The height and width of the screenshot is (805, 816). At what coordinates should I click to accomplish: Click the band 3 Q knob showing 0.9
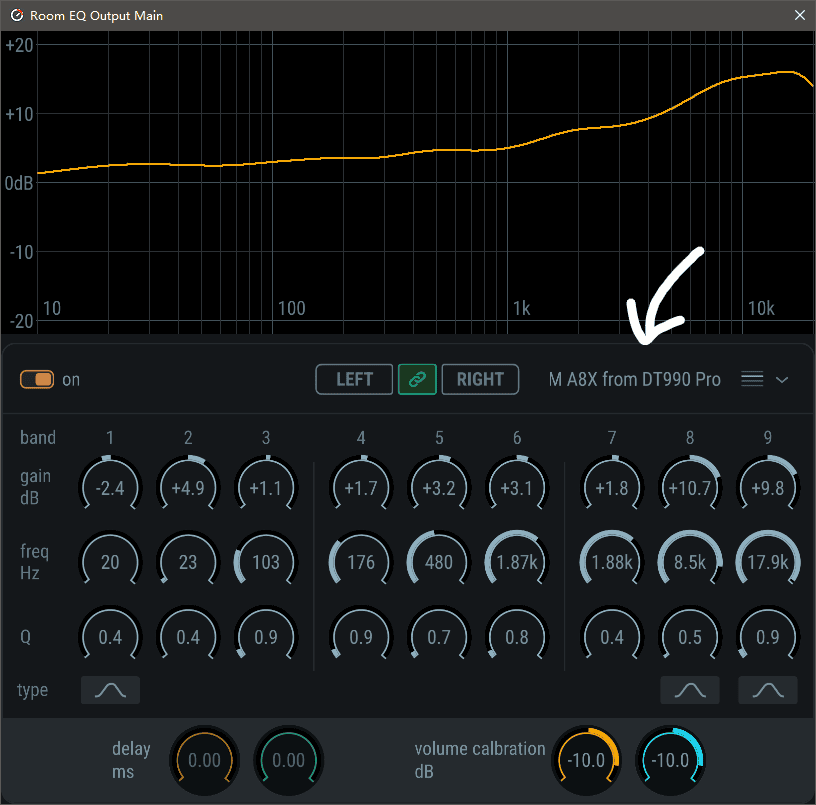pyautogui.click(x=266, y=637)
